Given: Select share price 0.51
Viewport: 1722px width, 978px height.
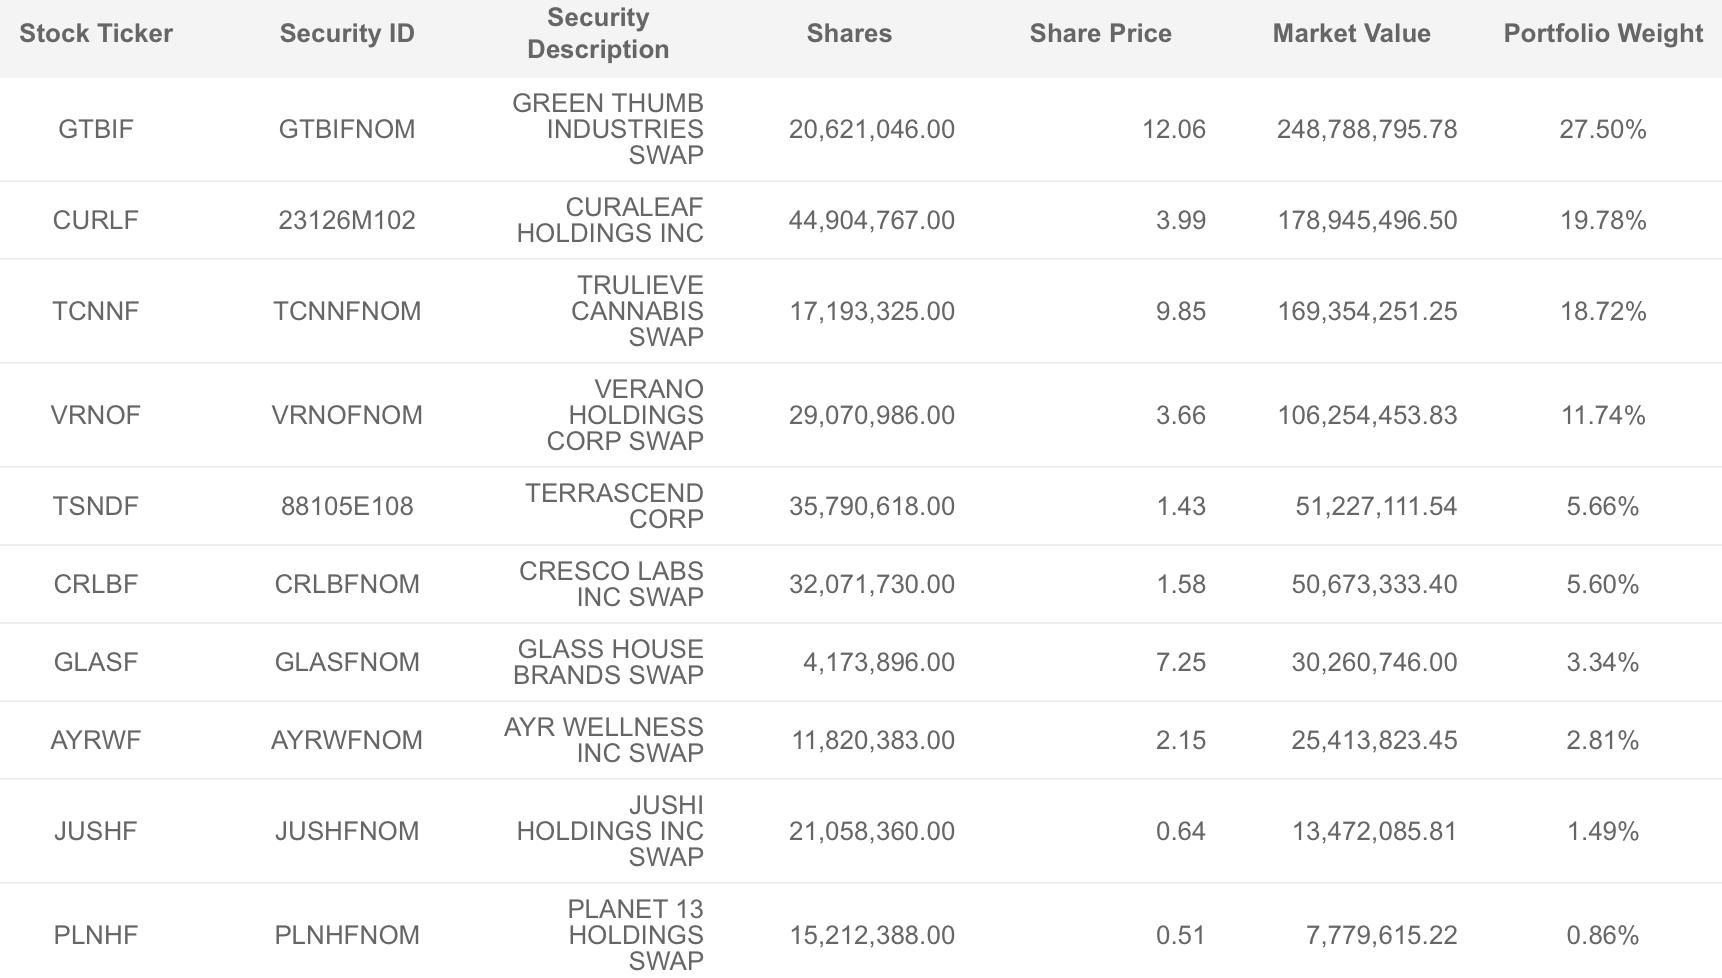Looking at the screenshot, I should [x=1181, y=935].
